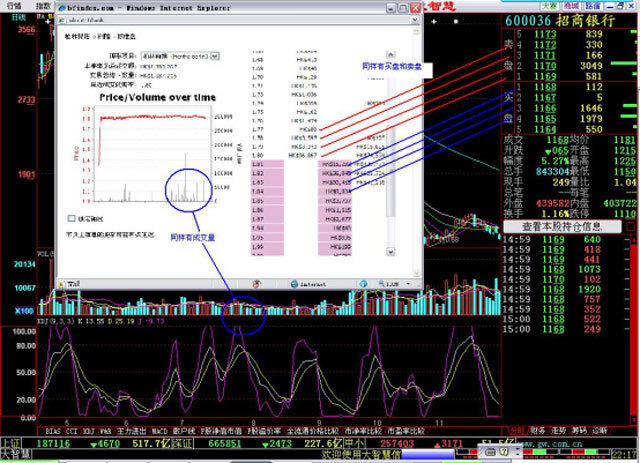
Task: Click the 大赛 button in title bar
Action: [549, 6]
